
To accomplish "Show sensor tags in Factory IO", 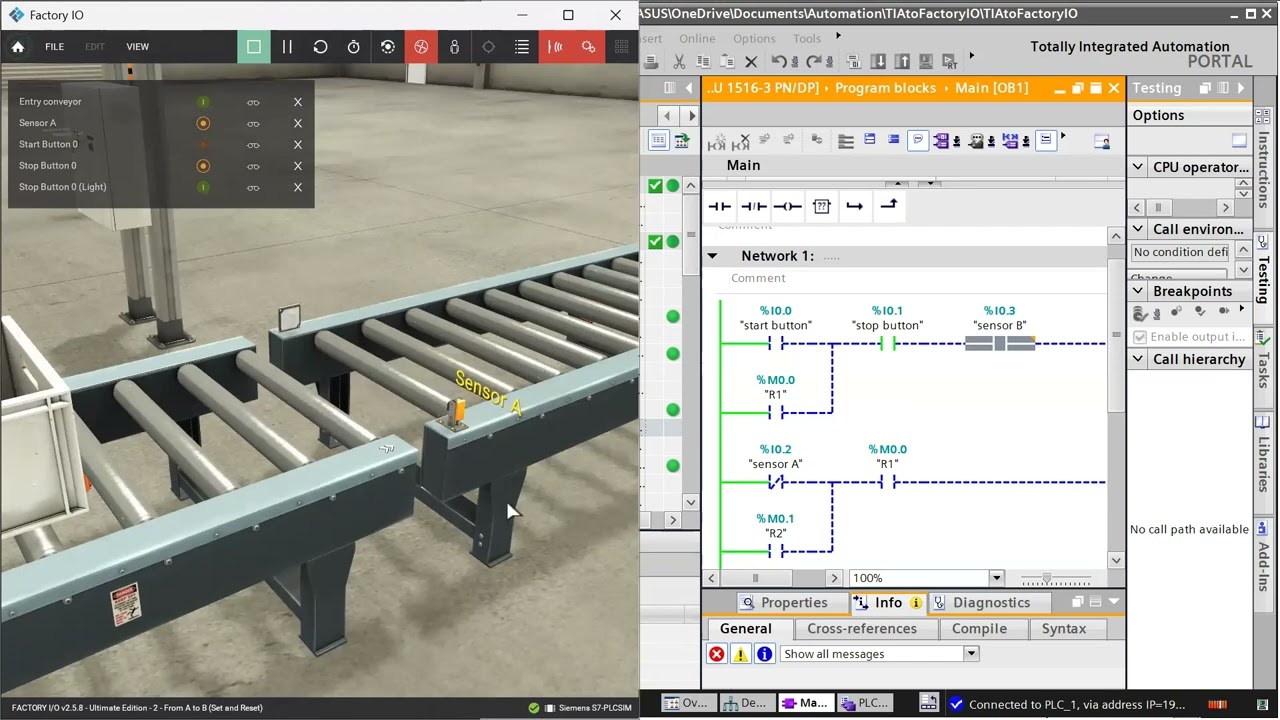I will 555,47.
